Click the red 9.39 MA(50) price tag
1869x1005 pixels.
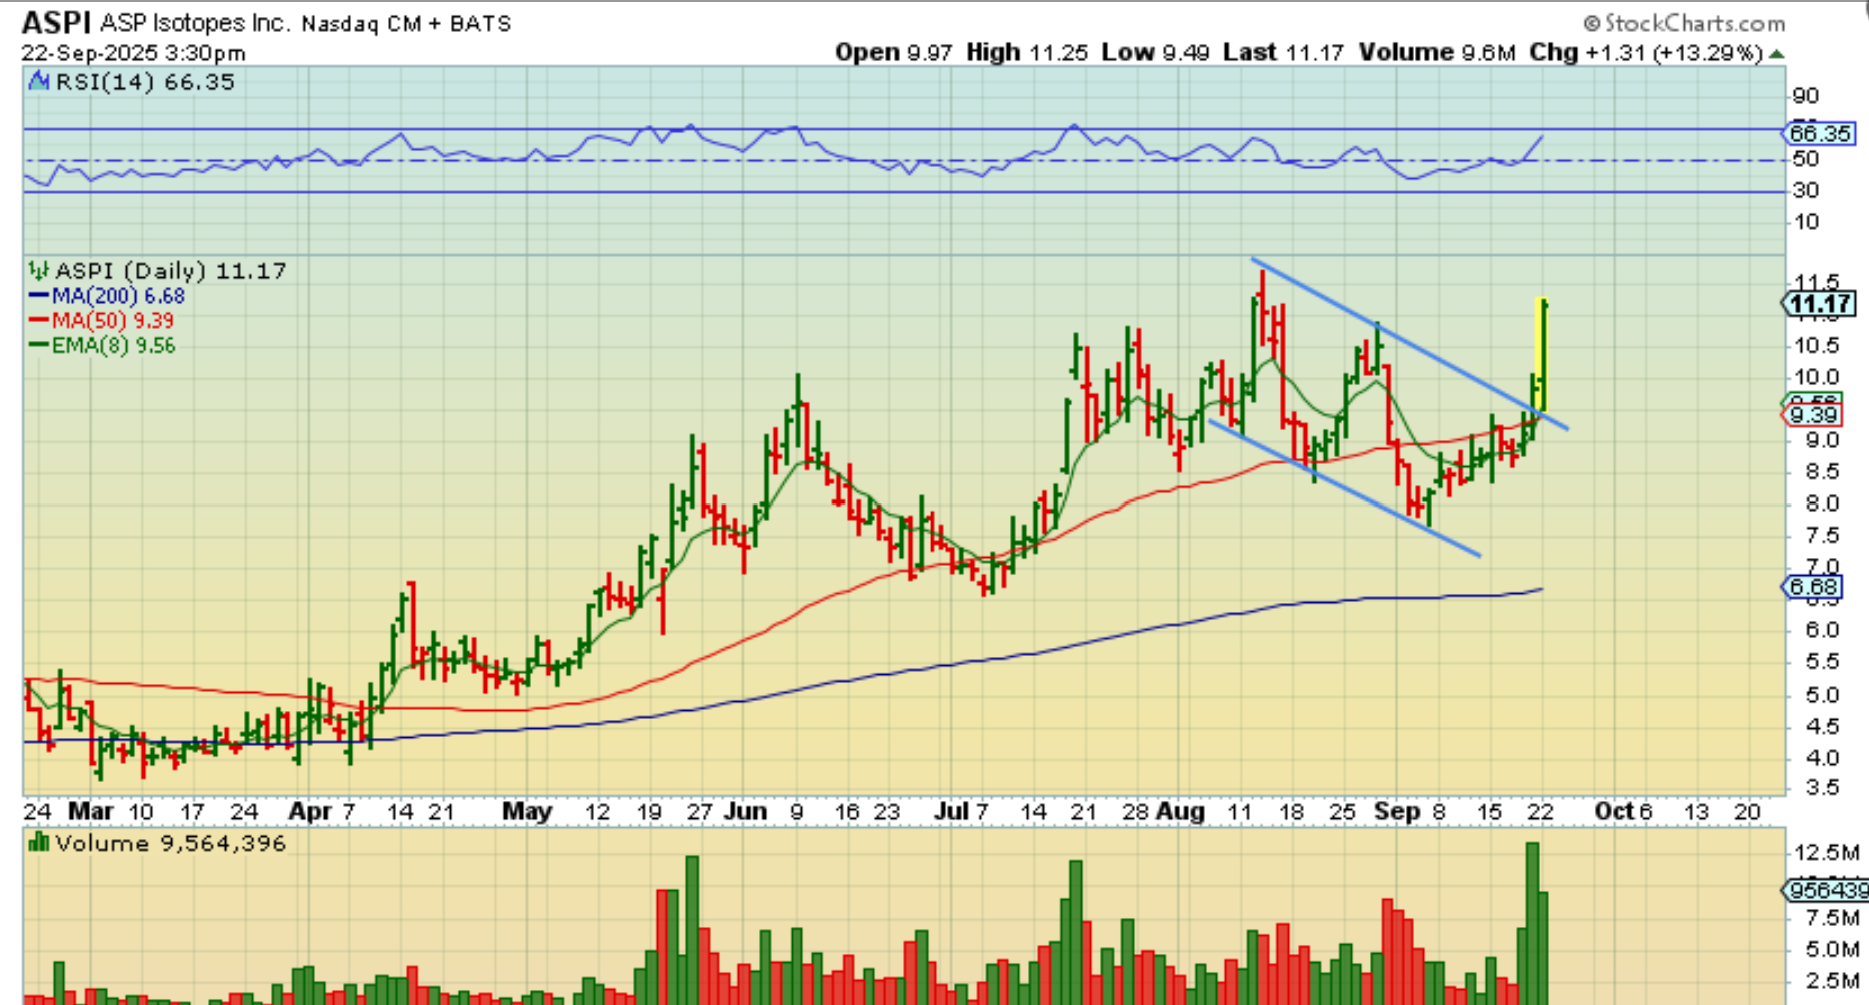[x=1814, y=415]
